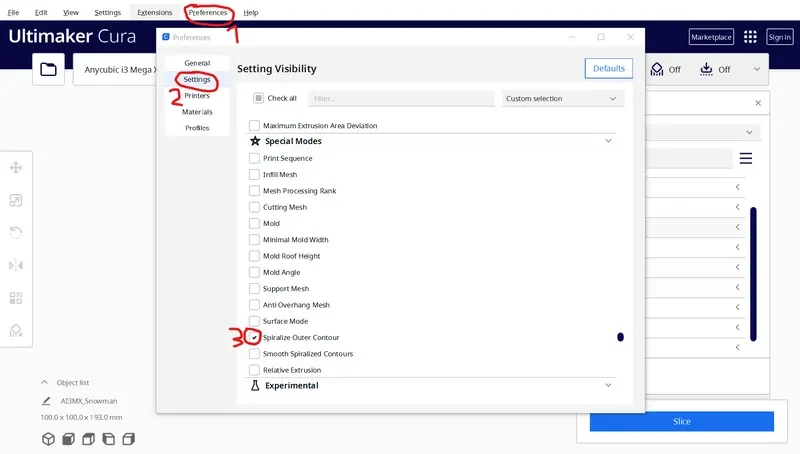This screenshot has width=800, height=454.
Task: Open the Settings menu in menu bar
Action: click(x=108, y=12)
